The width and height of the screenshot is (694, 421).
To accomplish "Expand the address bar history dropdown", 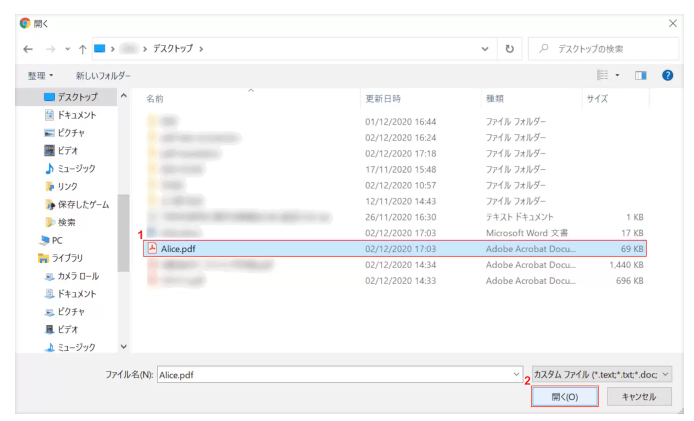I will click(485, 48).
